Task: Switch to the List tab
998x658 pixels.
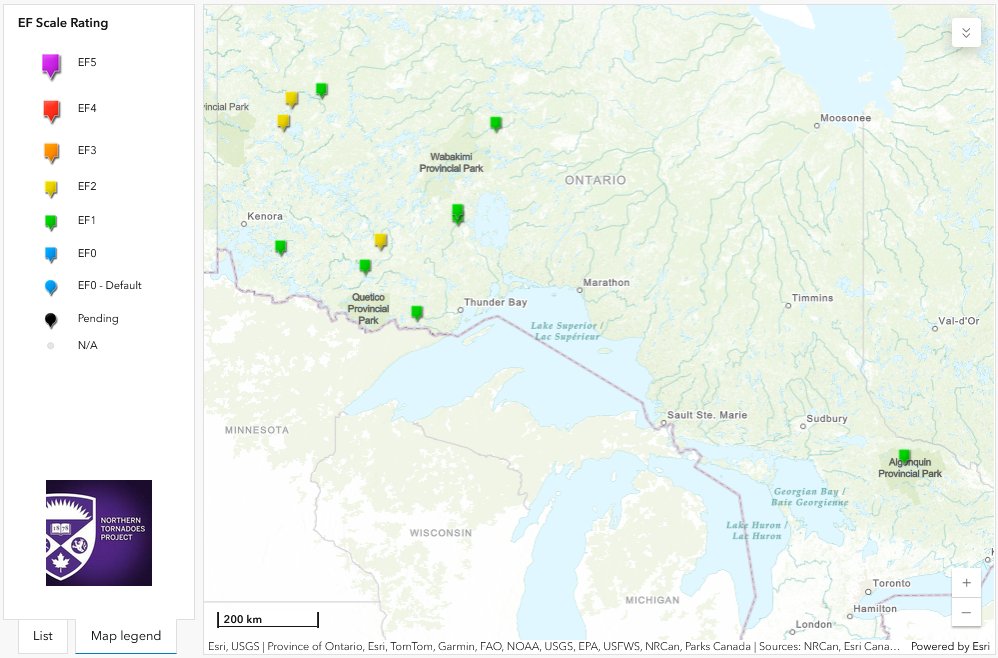Action: (43, 636)
